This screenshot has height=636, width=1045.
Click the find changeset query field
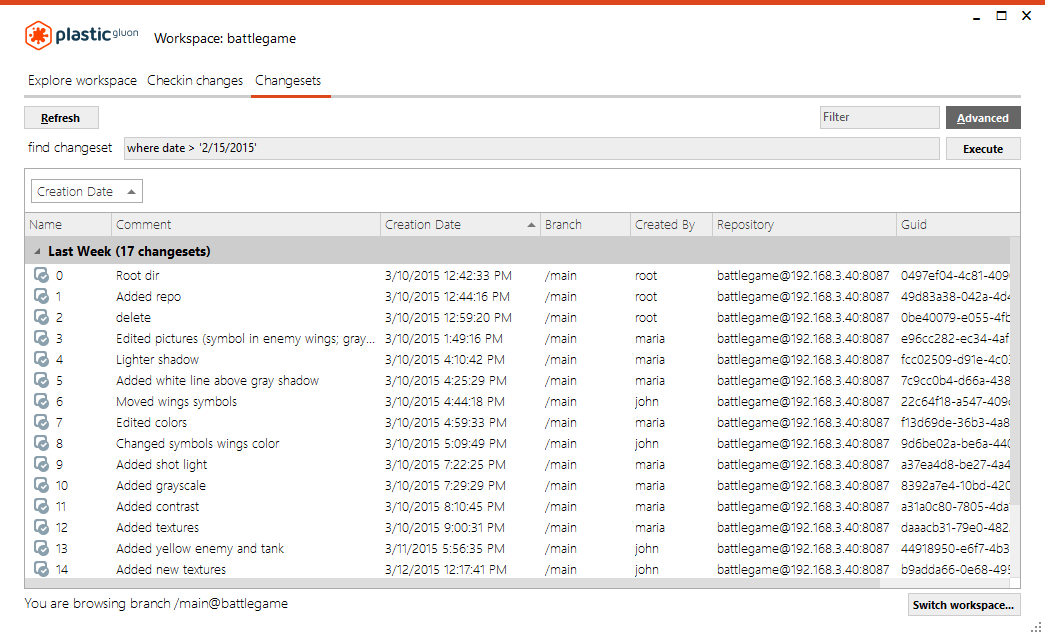pos(531,148)
